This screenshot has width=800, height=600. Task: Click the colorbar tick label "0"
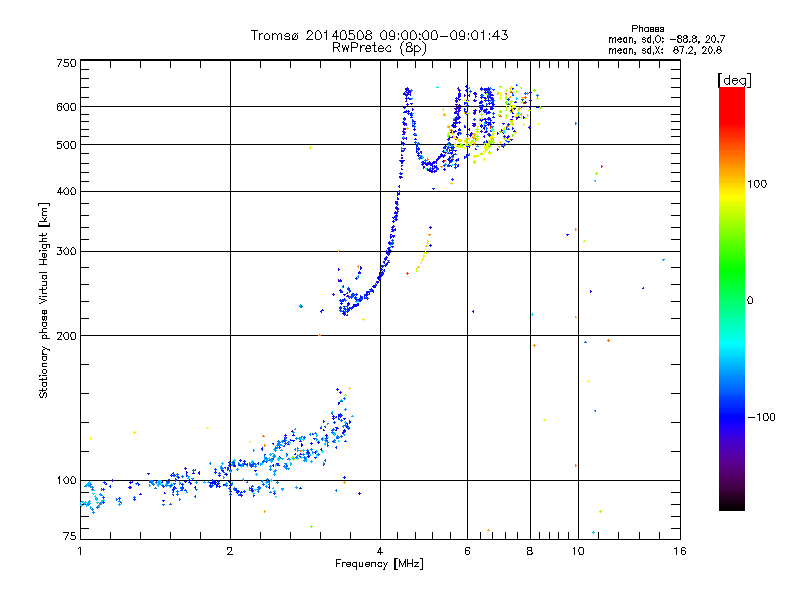[x=750, y=301]
